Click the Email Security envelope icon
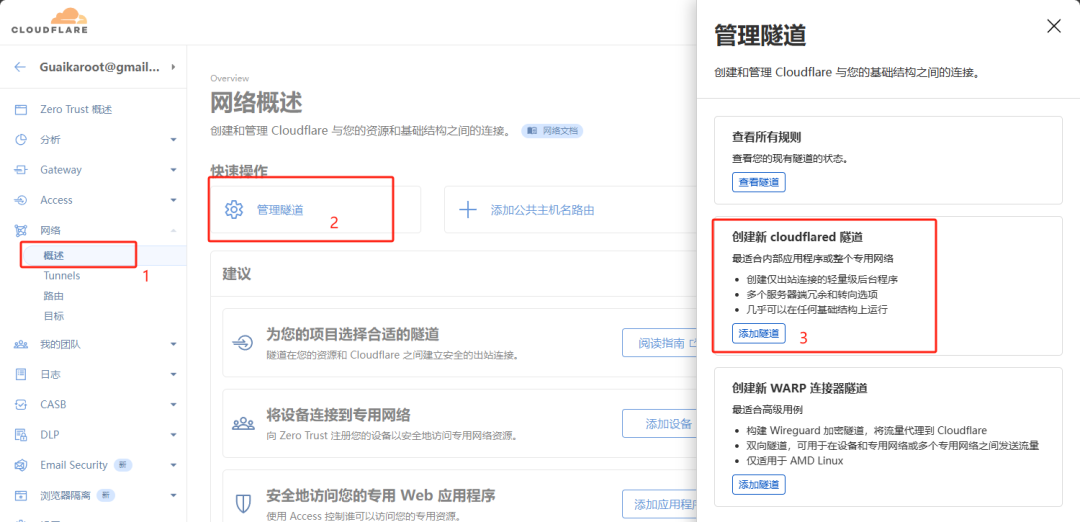 coord(20,465)
